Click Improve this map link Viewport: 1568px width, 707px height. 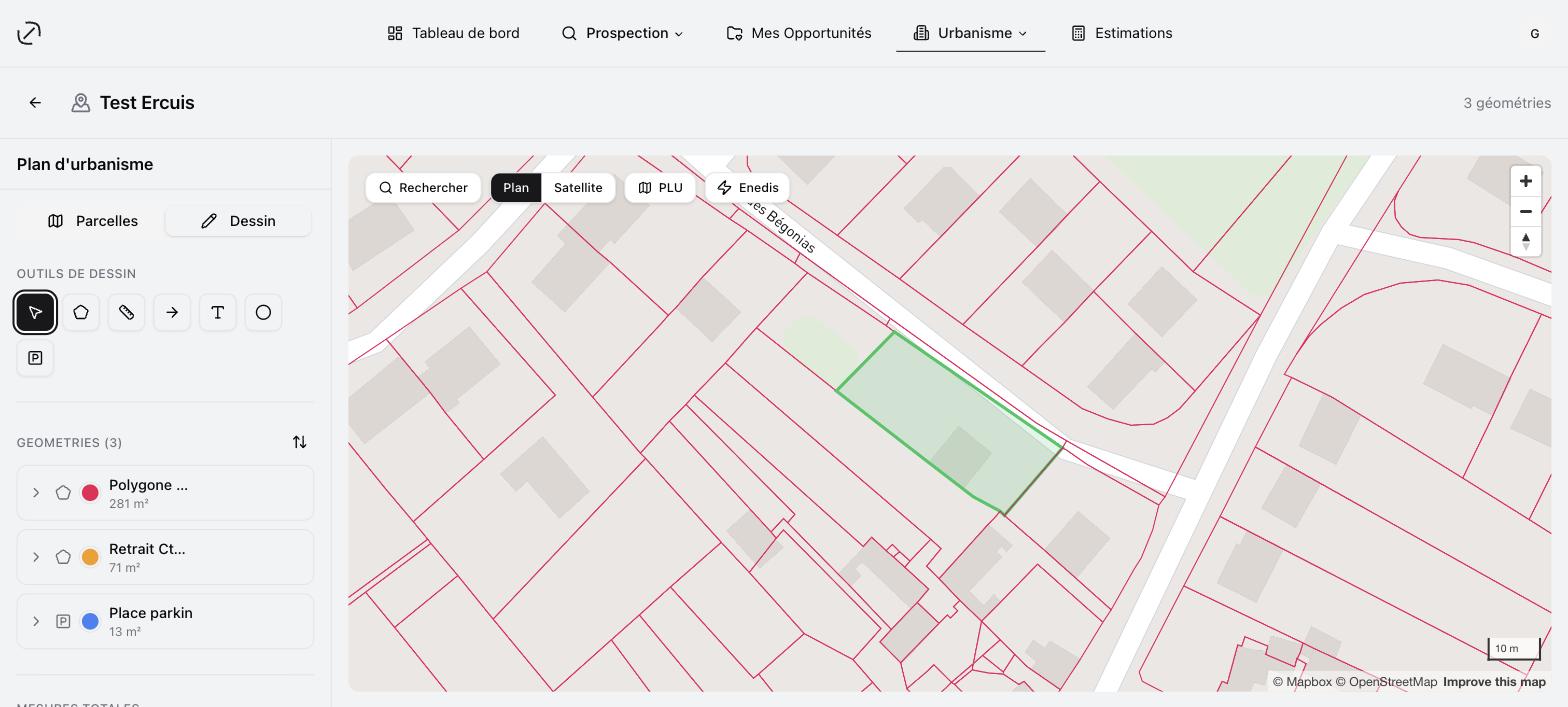1494,682
